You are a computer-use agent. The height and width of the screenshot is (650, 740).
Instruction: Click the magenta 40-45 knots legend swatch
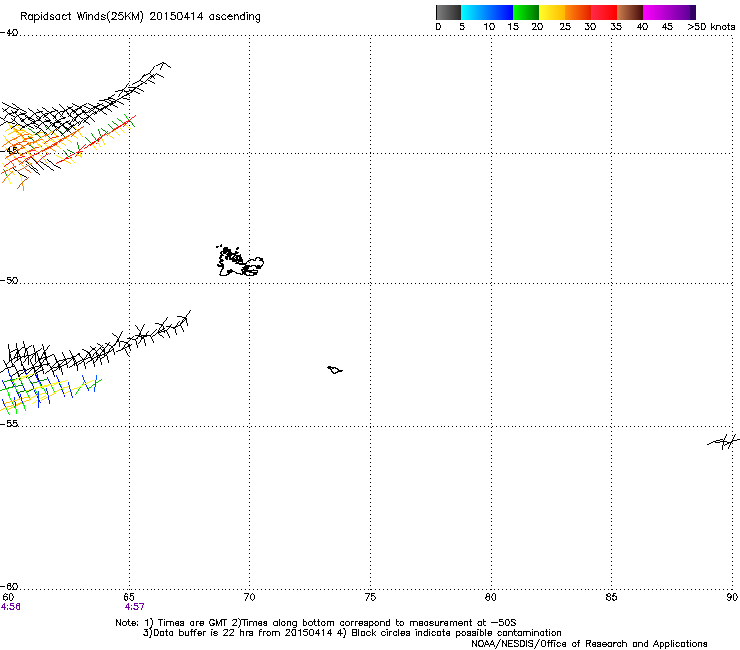pyautogui.click(x=656, y=12)
